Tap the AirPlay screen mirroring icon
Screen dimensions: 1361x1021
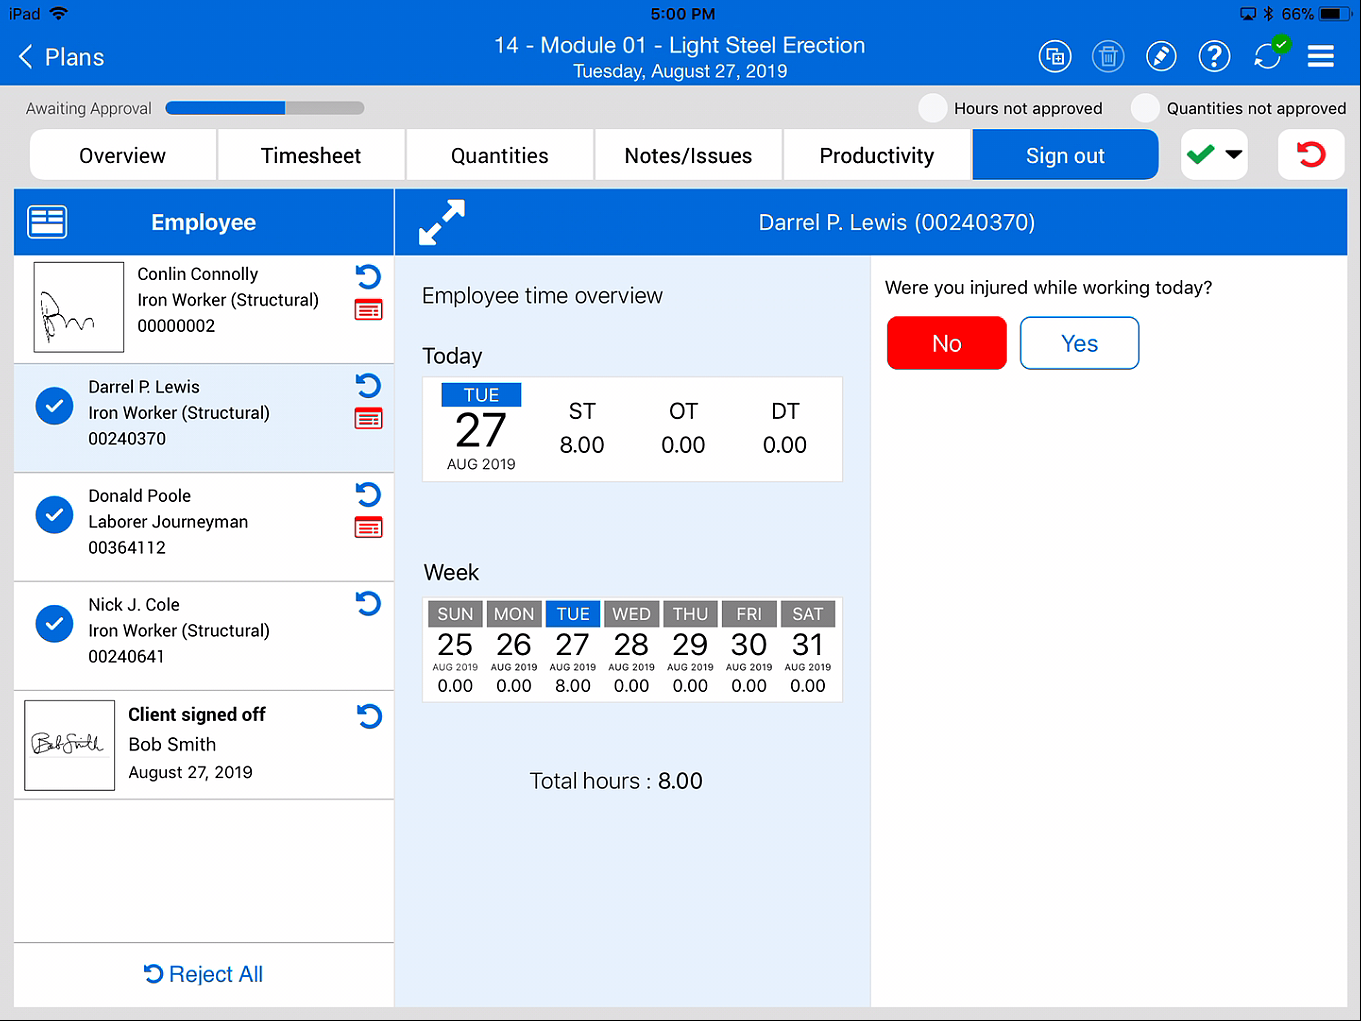click(x=1248, y=14)
